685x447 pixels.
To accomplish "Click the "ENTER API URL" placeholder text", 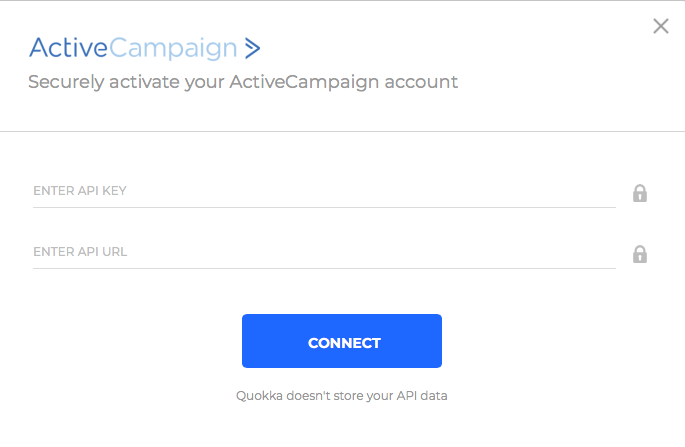I will coord(80,252).
